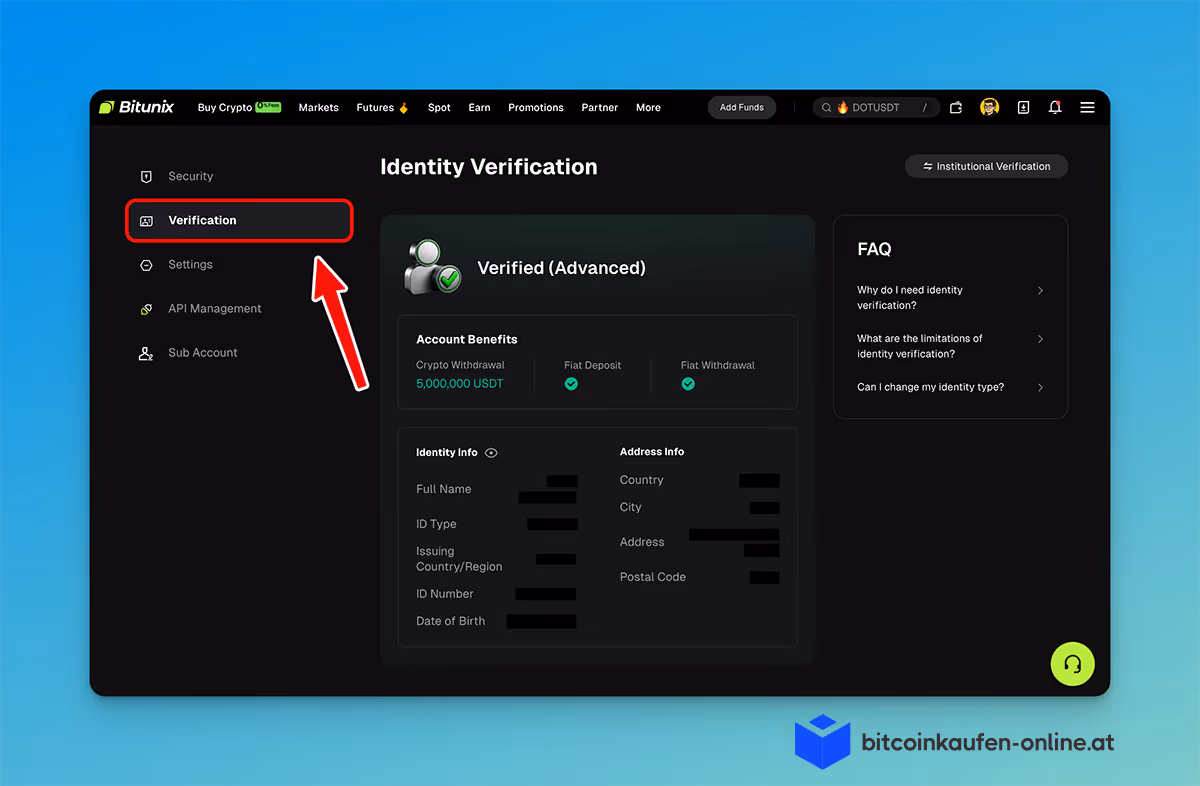The height and width of the screenshot is (786, 1200).
Task: Click the green headset support icon
Action: [1072, 664]
